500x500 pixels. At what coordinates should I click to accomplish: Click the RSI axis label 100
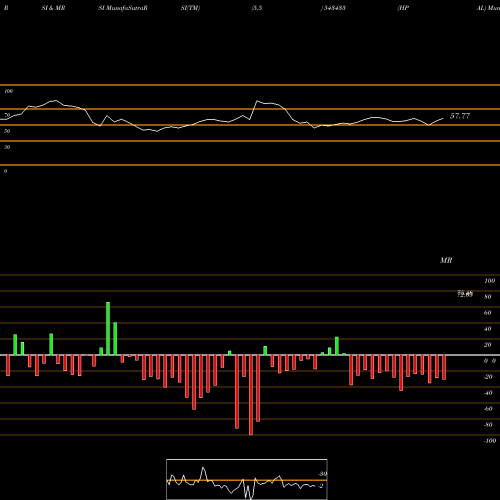pyautogui.click(x=9, y=91)
